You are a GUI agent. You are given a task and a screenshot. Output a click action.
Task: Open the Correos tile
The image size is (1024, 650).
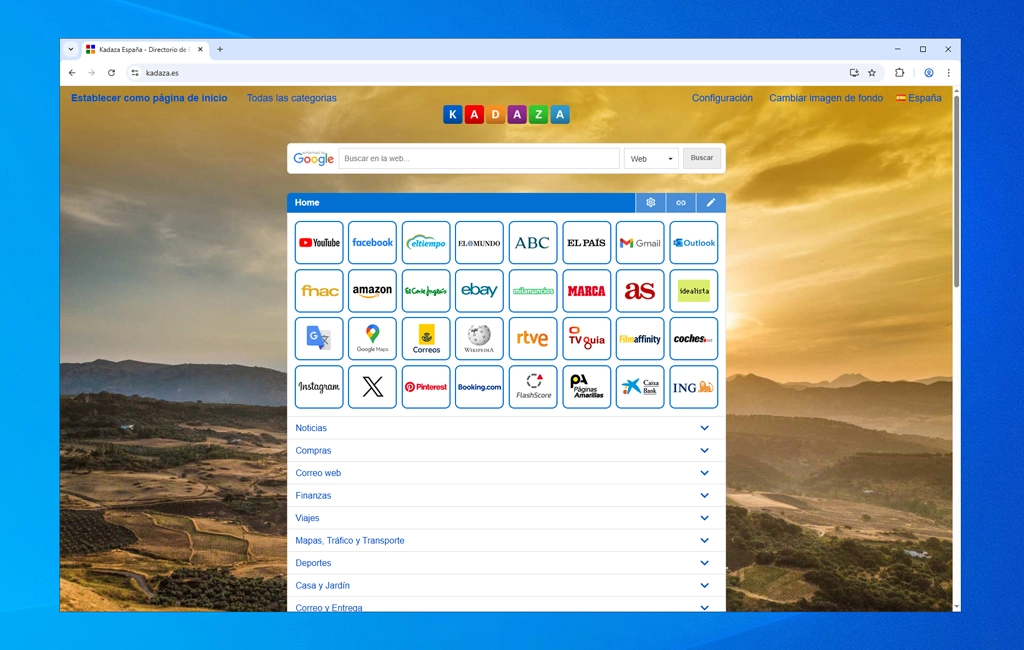pyautogui.click(x=426, y=338)
